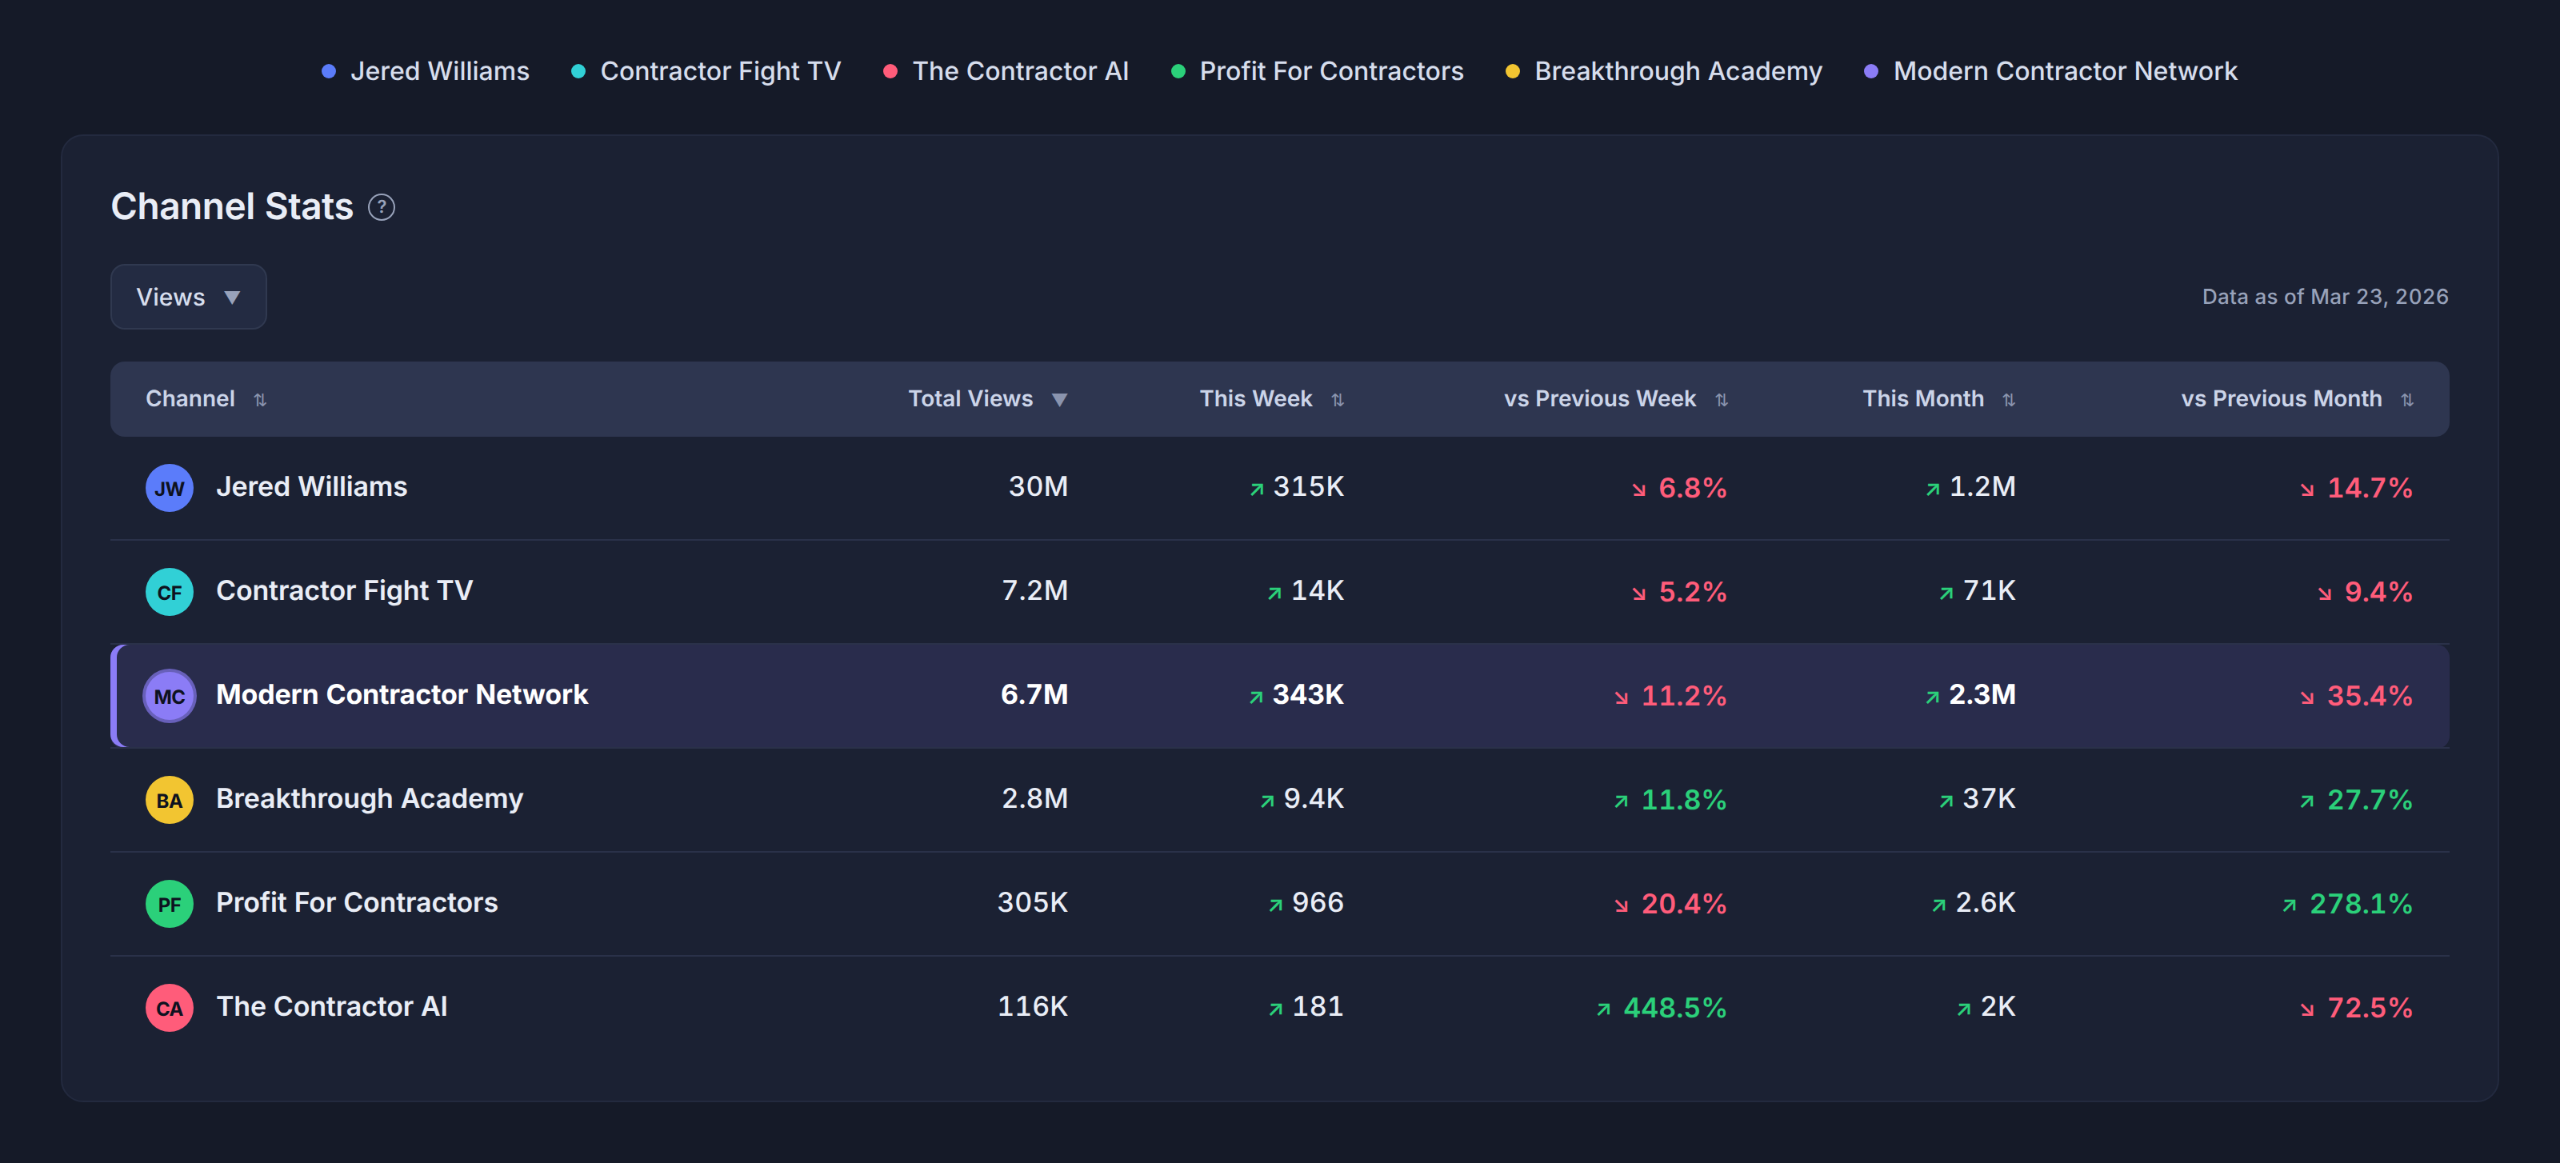
Task: Click the CA avatar for The Contractor AI
Action: 169,1008
